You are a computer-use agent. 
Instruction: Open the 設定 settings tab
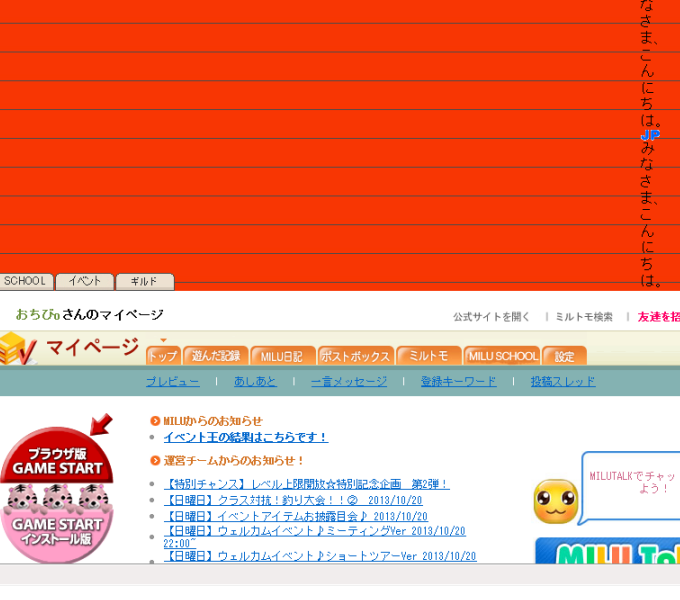[x=565, y=356]
